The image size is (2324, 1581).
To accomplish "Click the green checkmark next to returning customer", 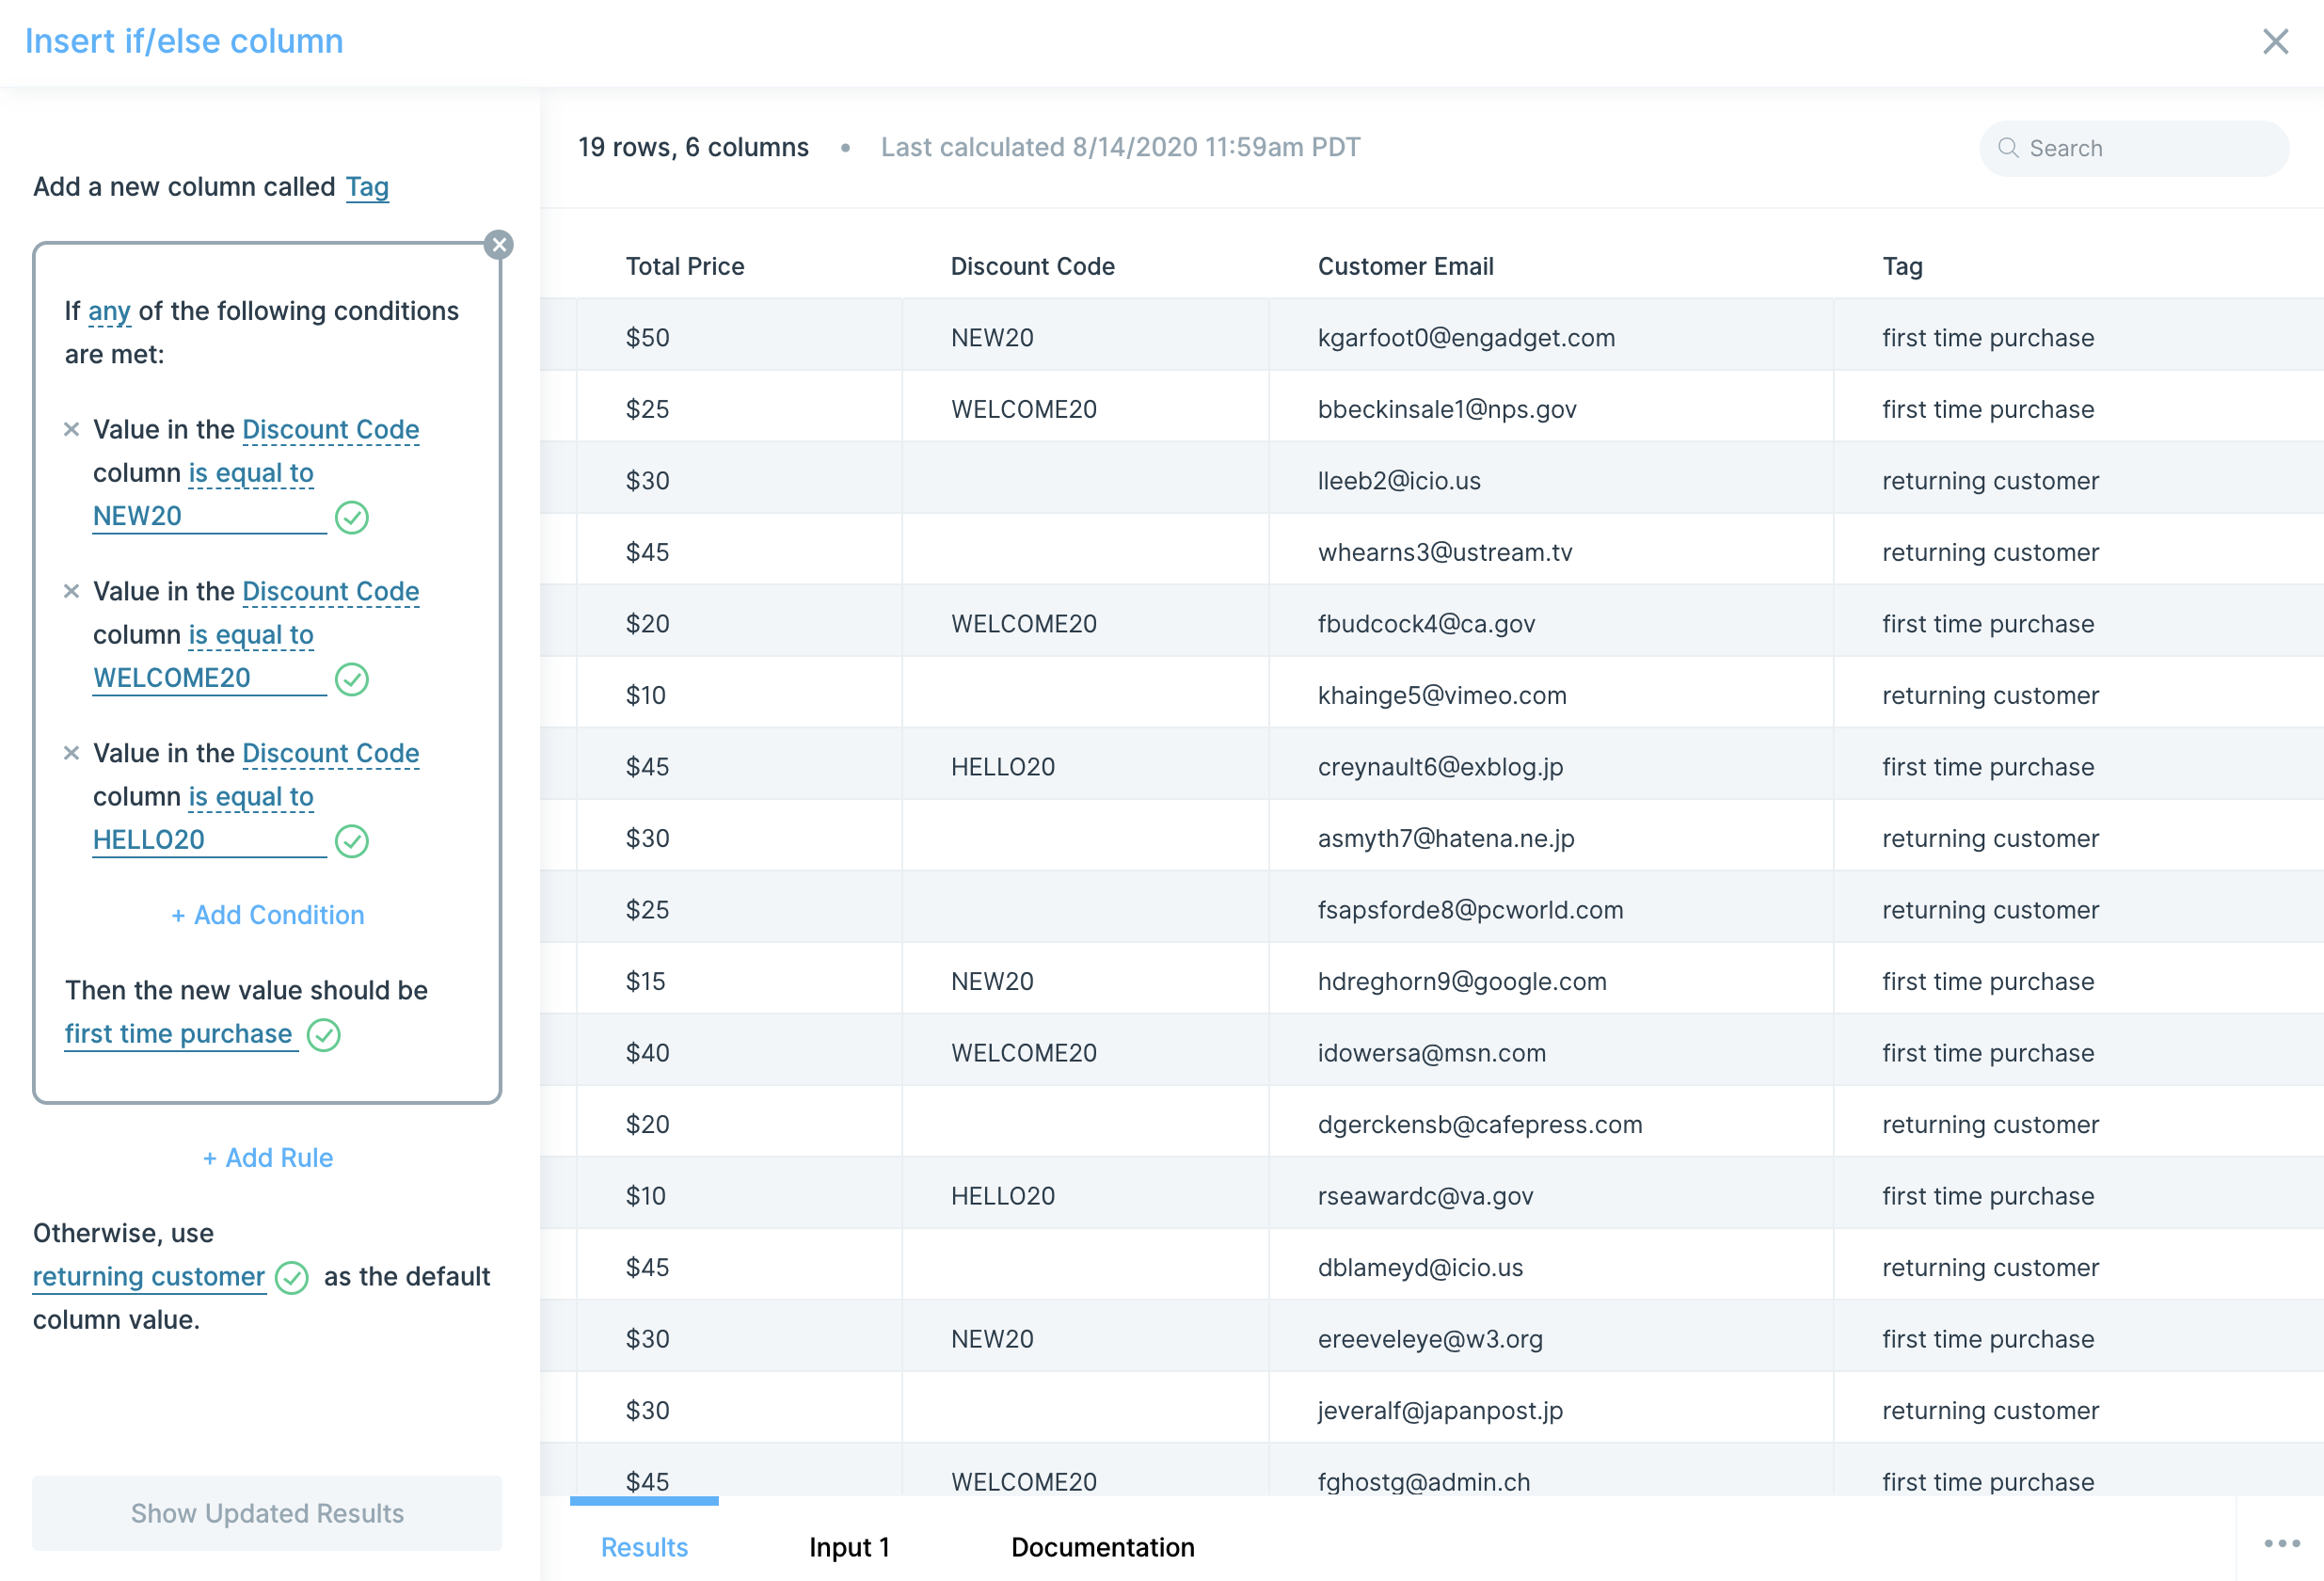I will tap(291, 1278).
